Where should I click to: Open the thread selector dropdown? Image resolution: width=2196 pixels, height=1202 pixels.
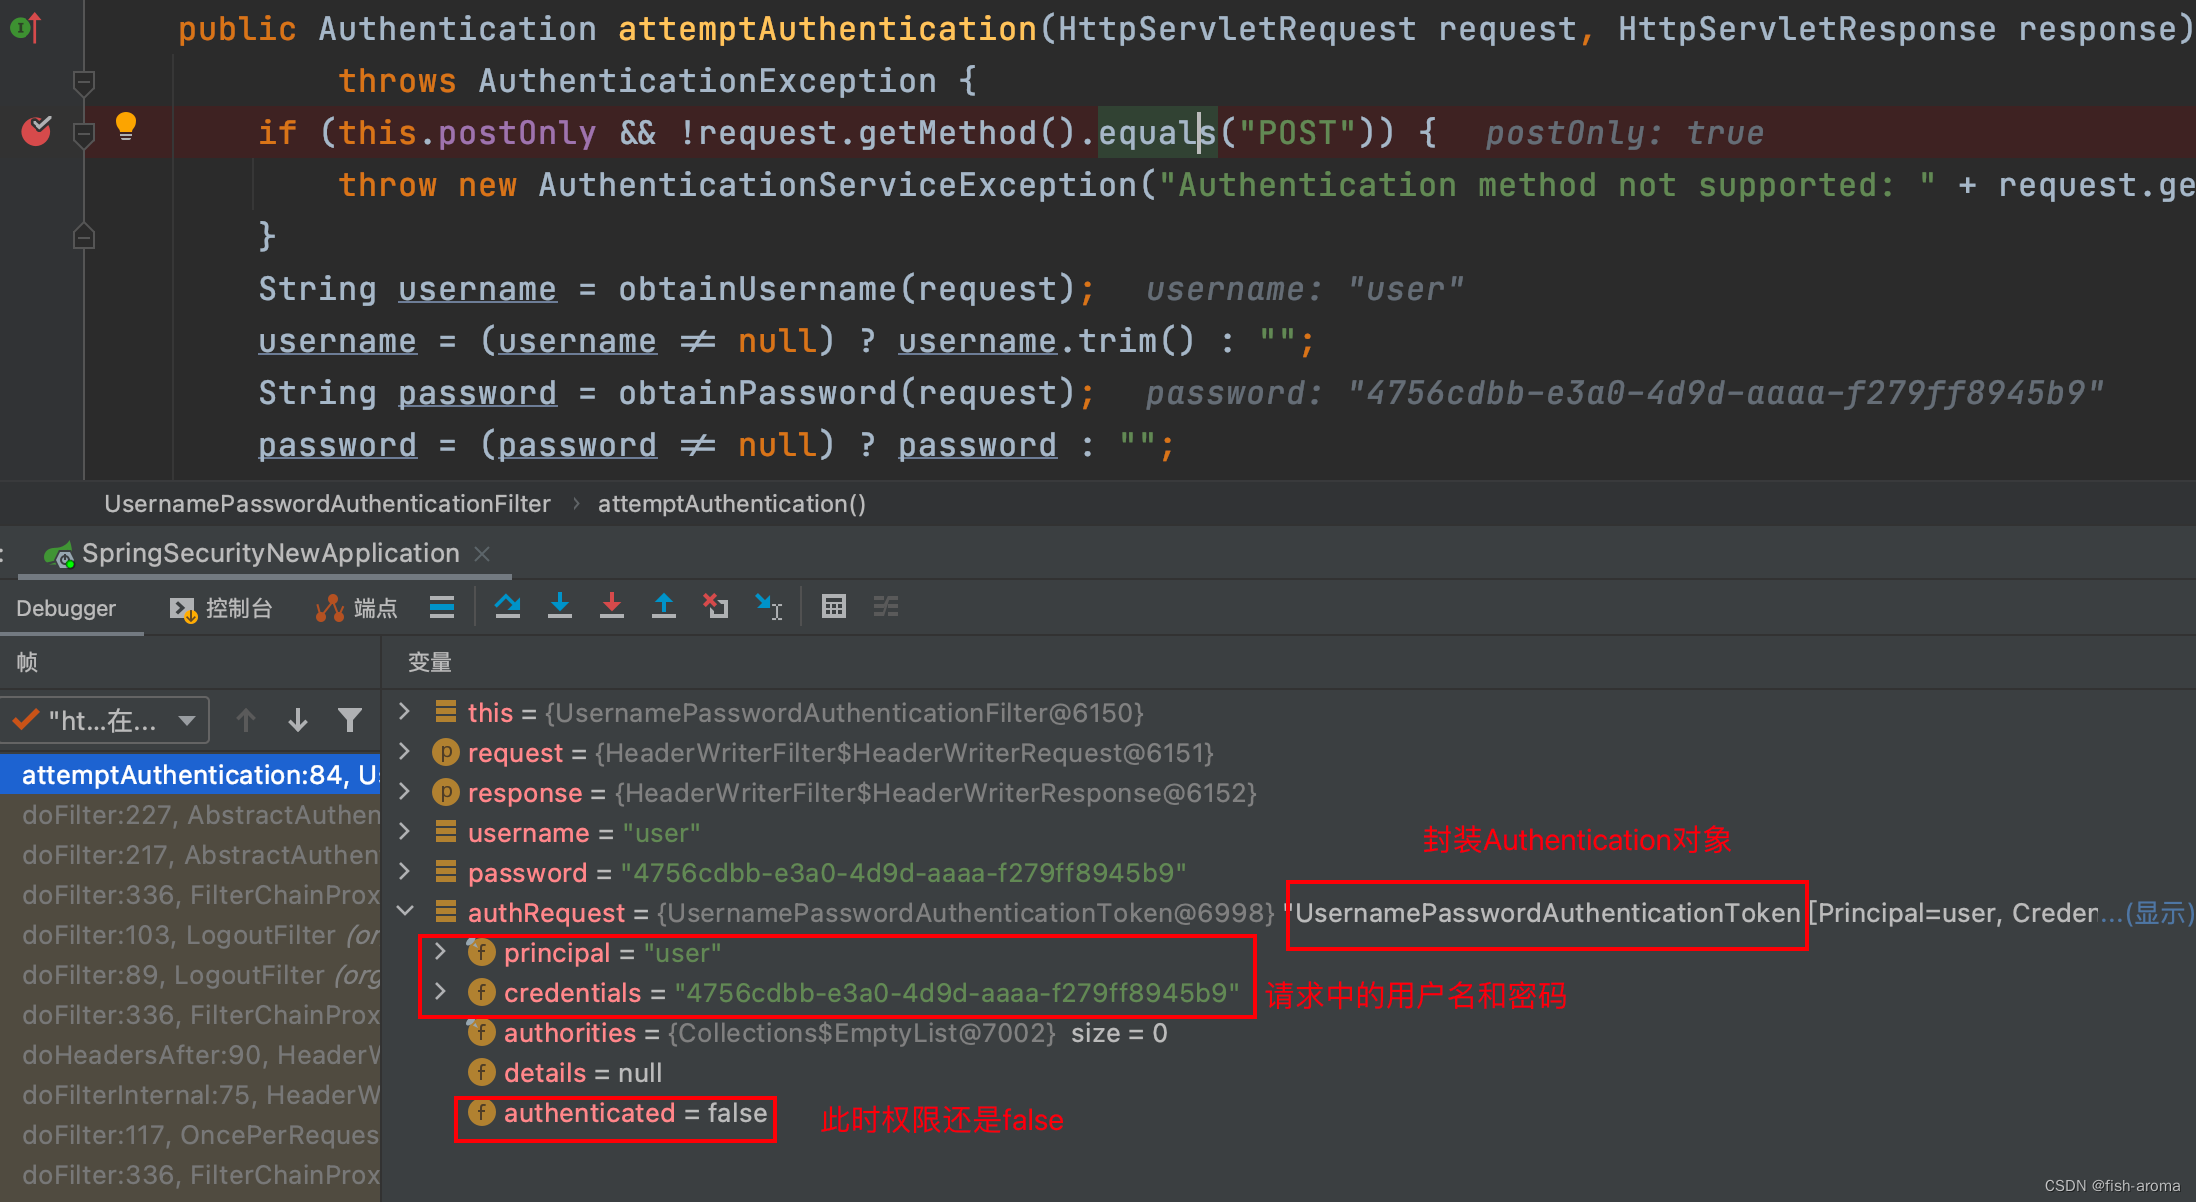pyautogui.click(x=106, y=720)
